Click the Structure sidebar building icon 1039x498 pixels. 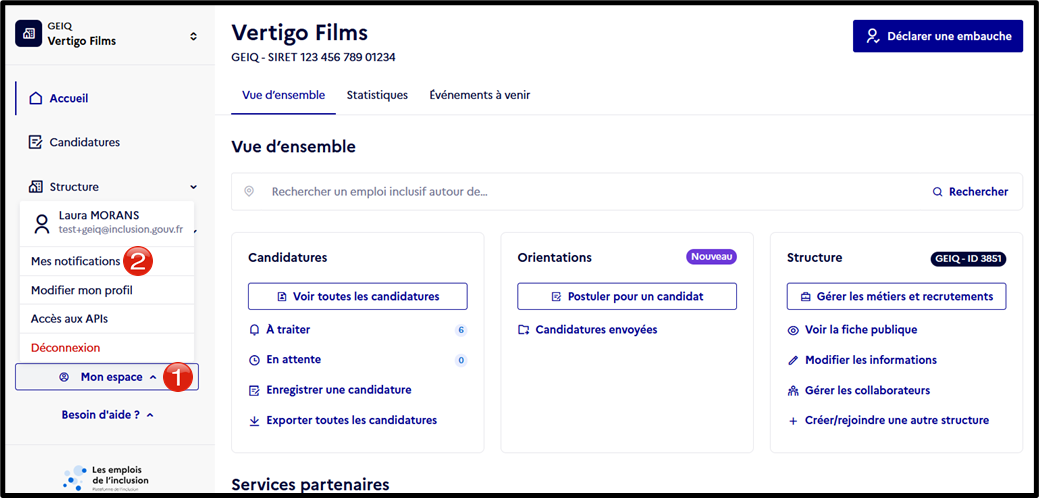click(36, 187)
